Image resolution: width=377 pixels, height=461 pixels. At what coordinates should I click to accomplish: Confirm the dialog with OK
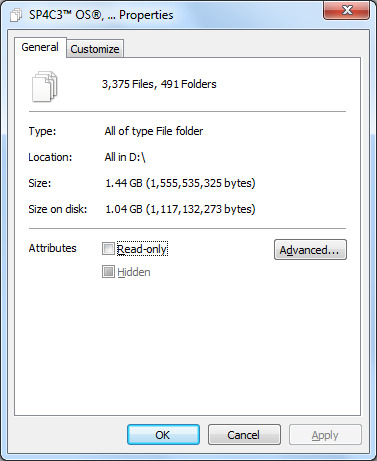[x=163, y=435]
